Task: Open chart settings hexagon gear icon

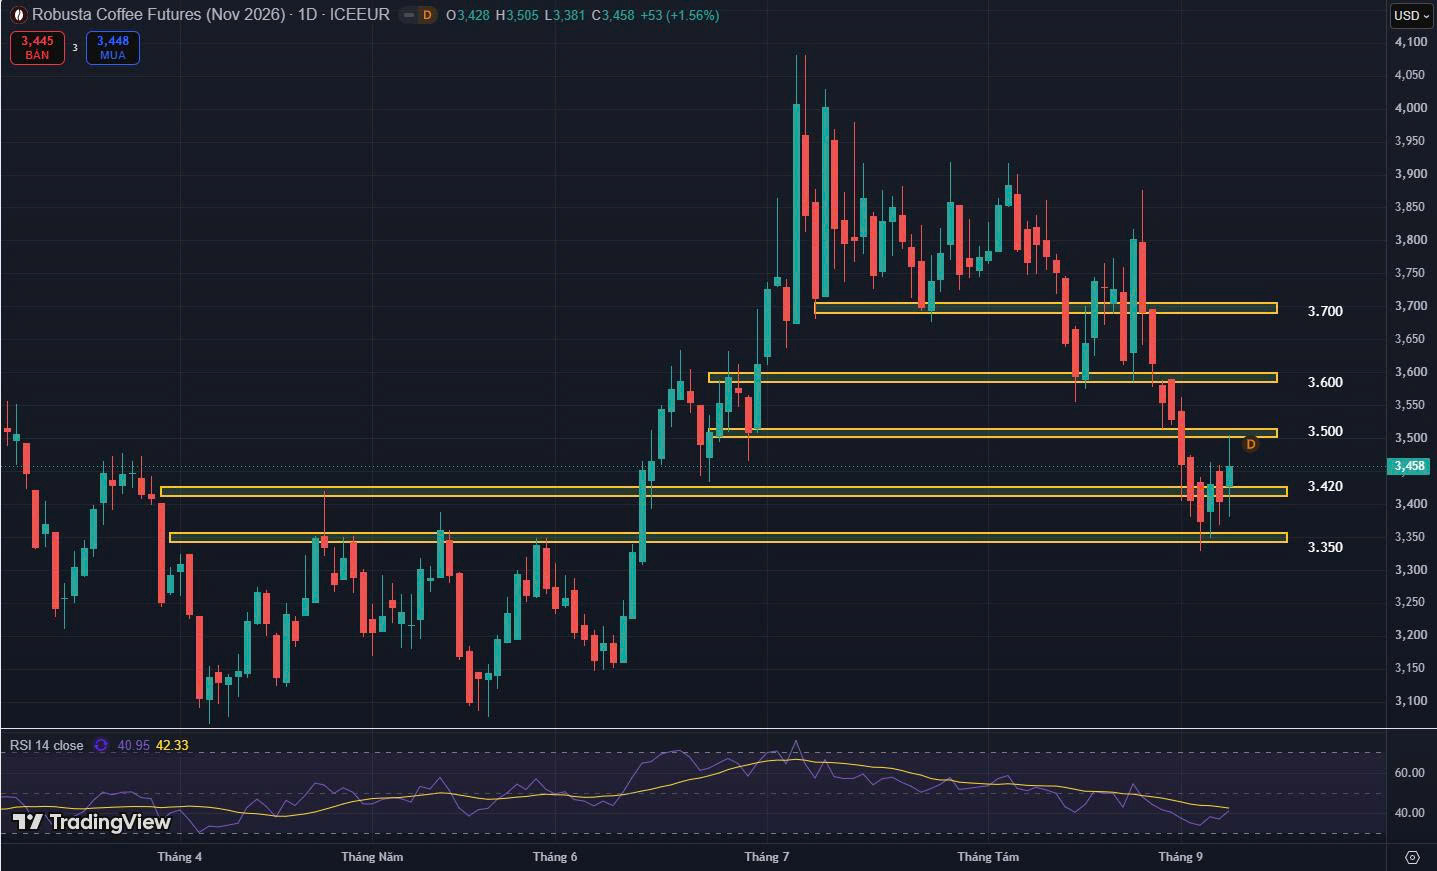Action: tap(1412, 857)
